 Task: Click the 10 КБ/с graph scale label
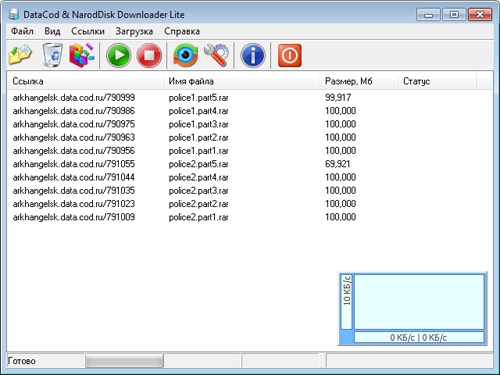(x=347, y=290)
